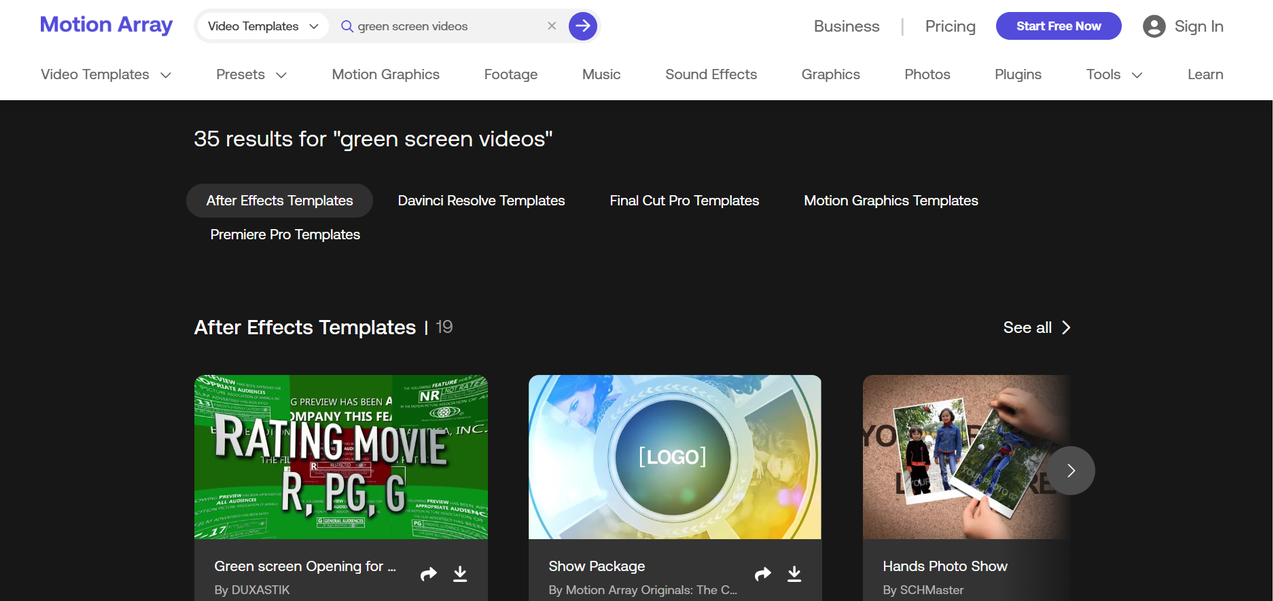Submit search with the purple arrow button
1273x601 pixels.
[583, 26]
